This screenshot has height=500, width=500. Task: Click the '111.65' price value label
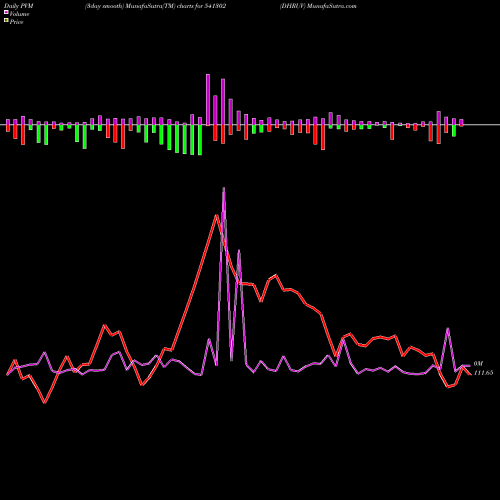point(483,373)
